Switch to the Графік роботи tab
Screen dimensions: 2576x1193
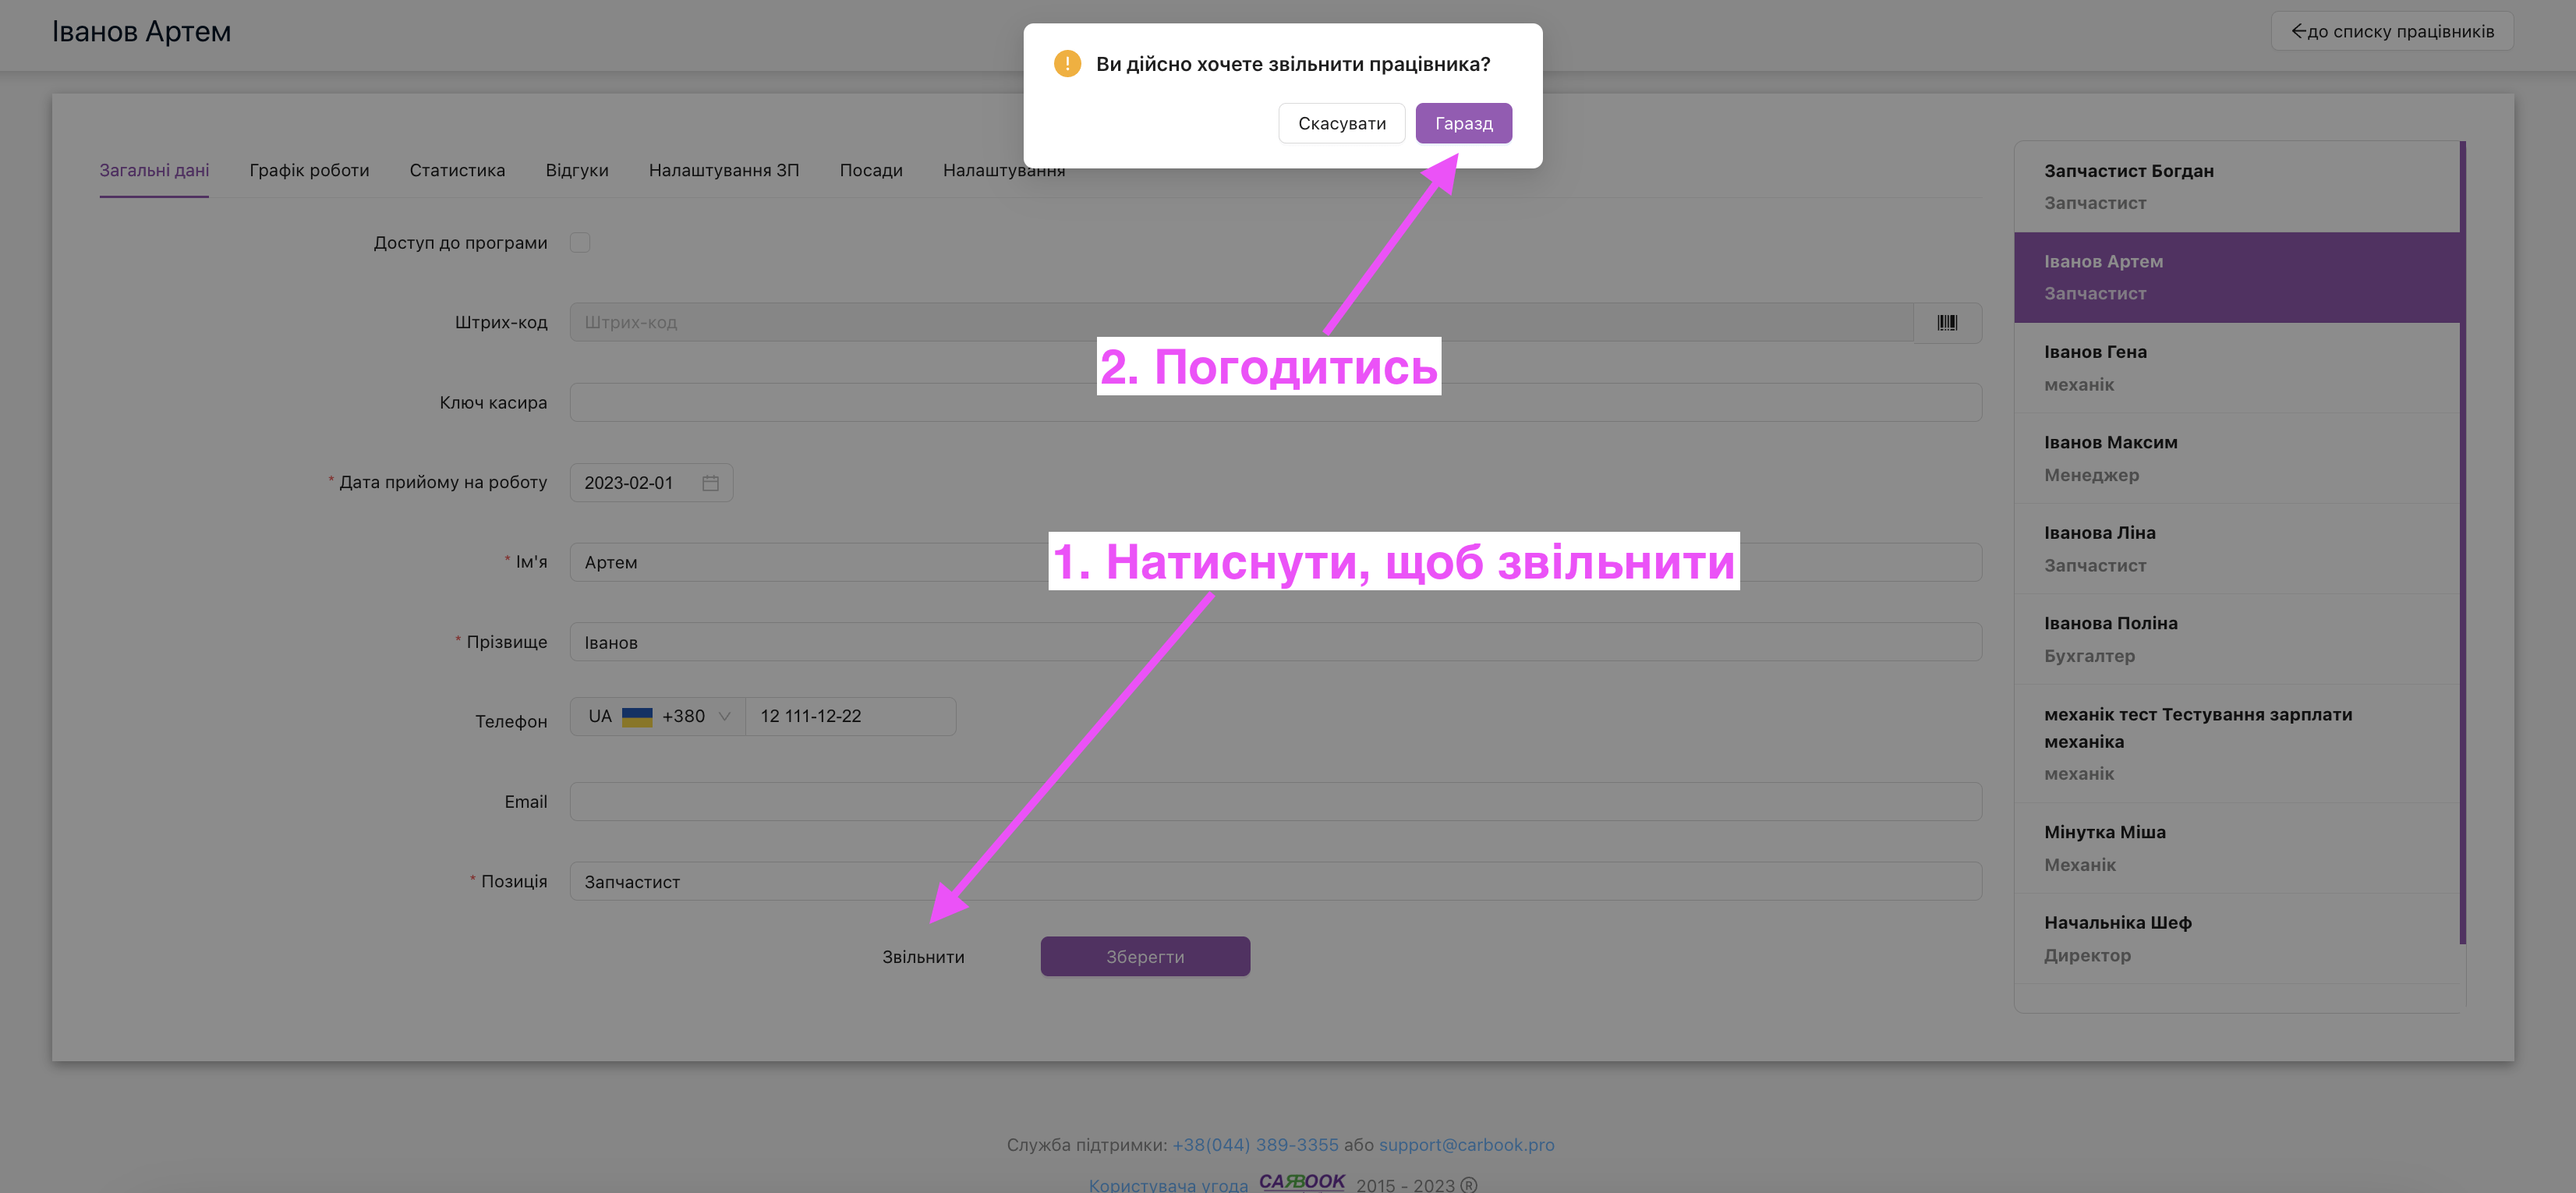click(309, 170)
